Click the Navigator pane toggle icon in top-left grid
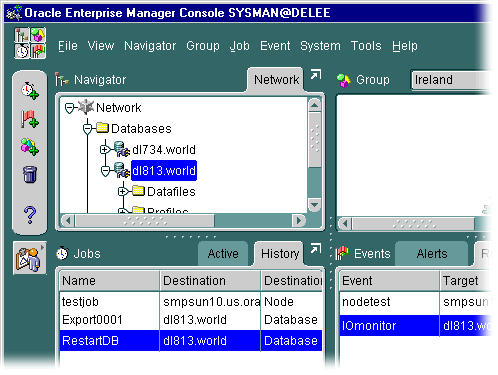498x375 pixels. pos(22,35)
